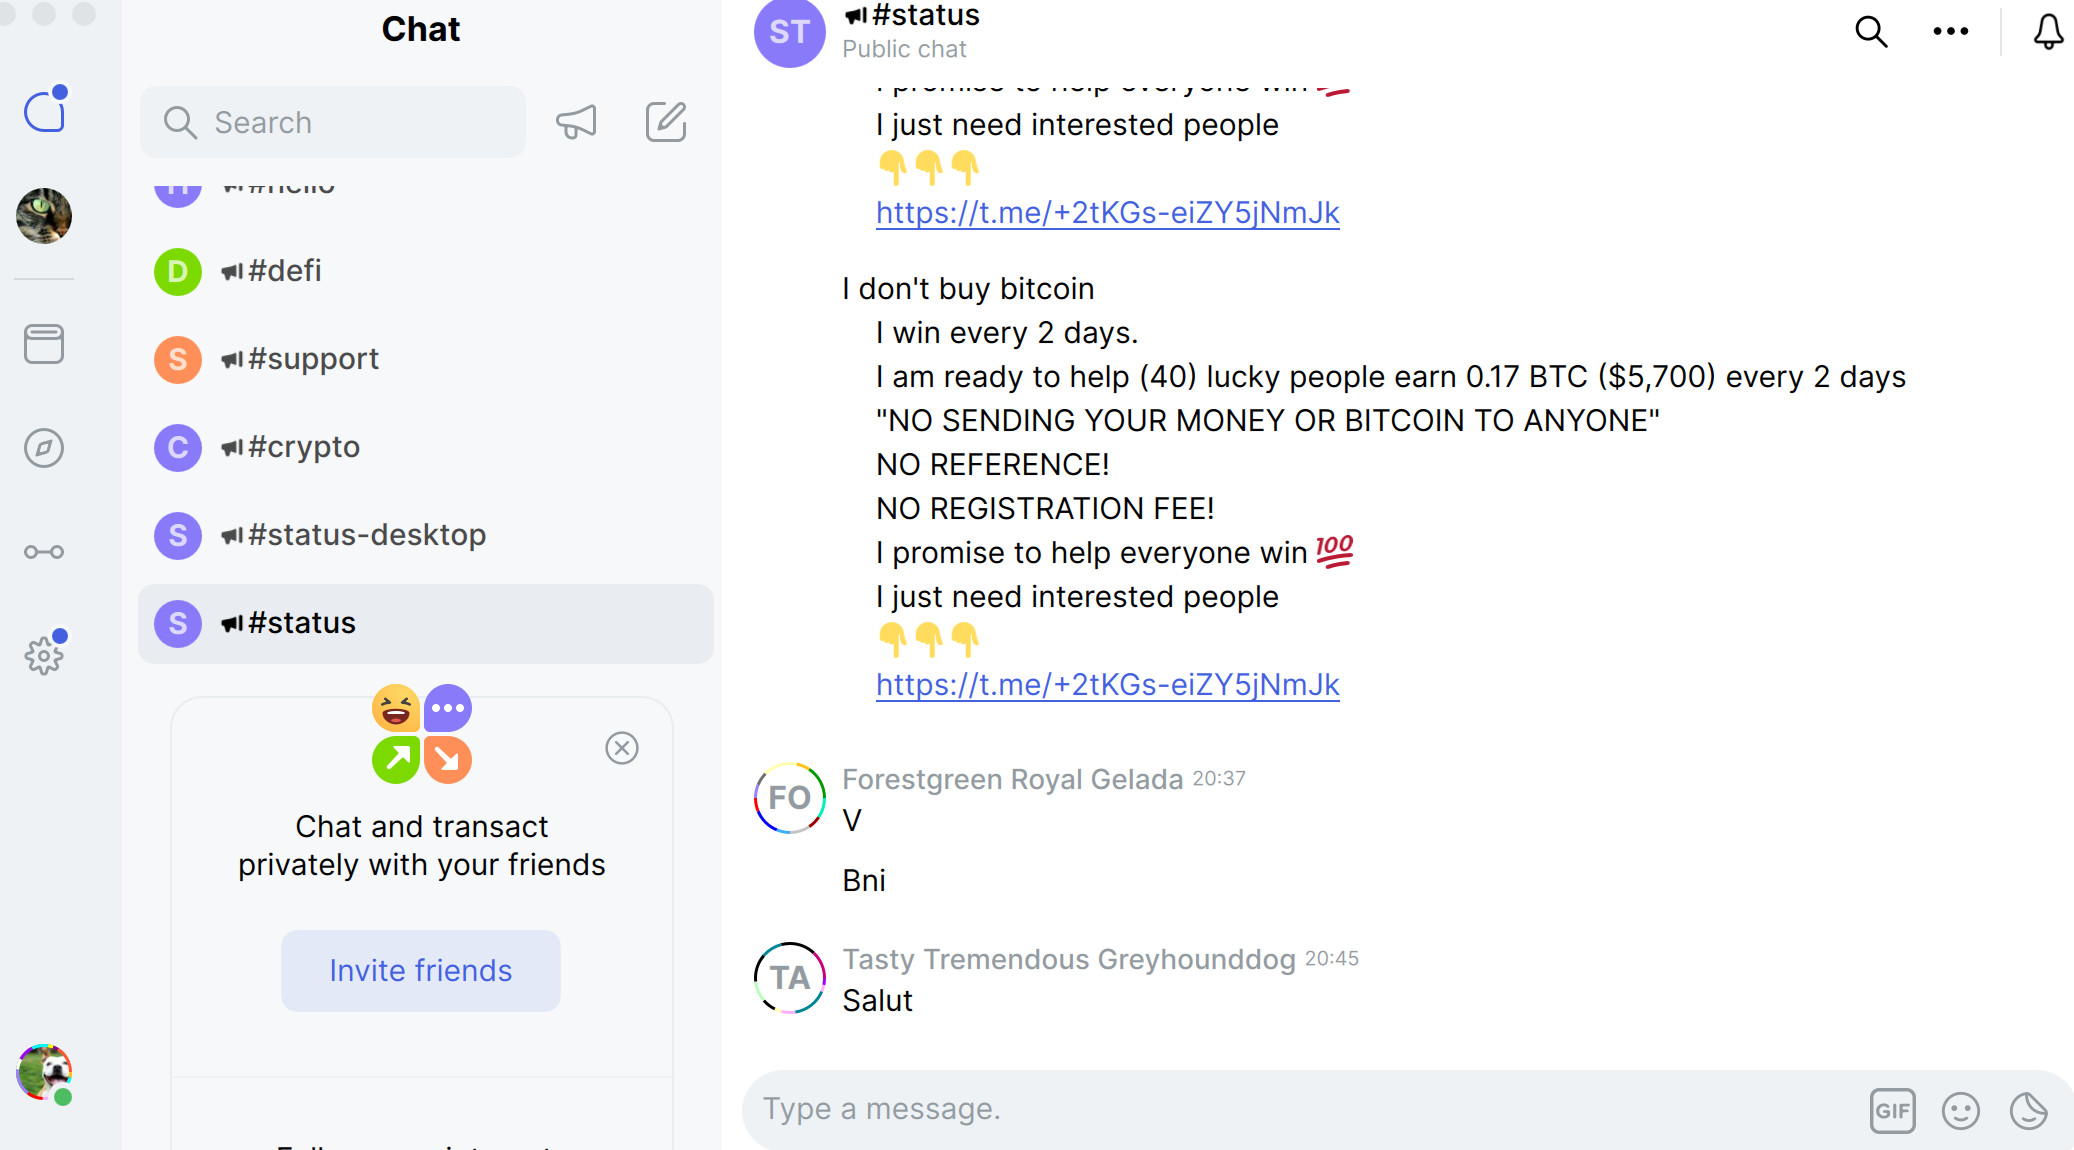2074x1150 pixels.
Task: Click the megaphone icon next to the search bar
Action: point(578,122)
